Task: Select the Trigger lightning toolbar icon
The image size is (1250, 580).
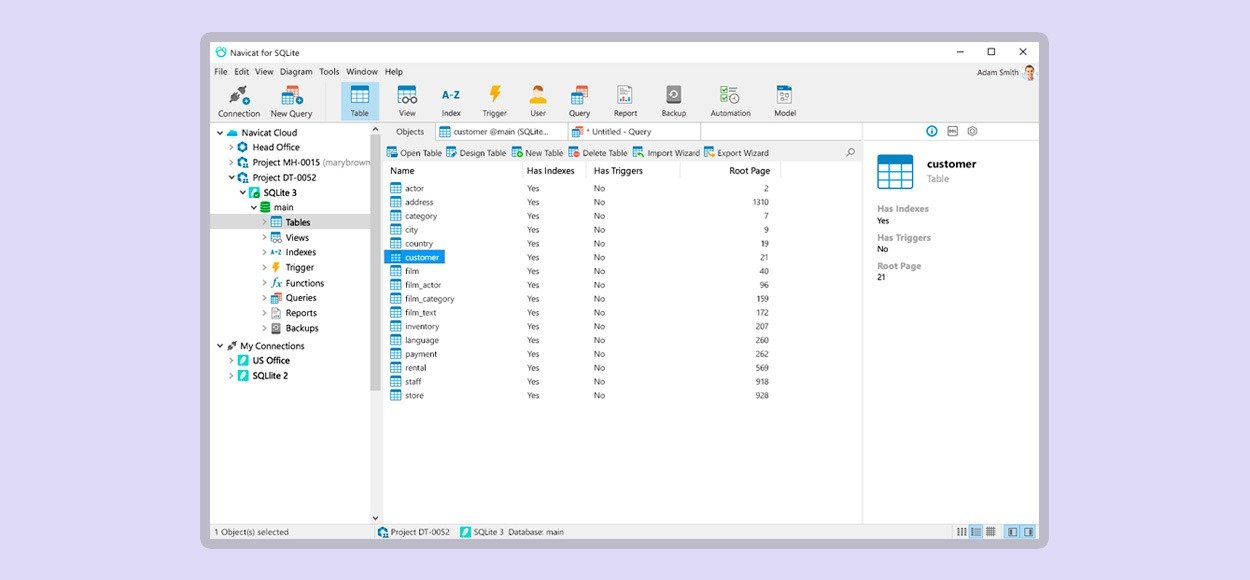Action: tap(495, 101)
